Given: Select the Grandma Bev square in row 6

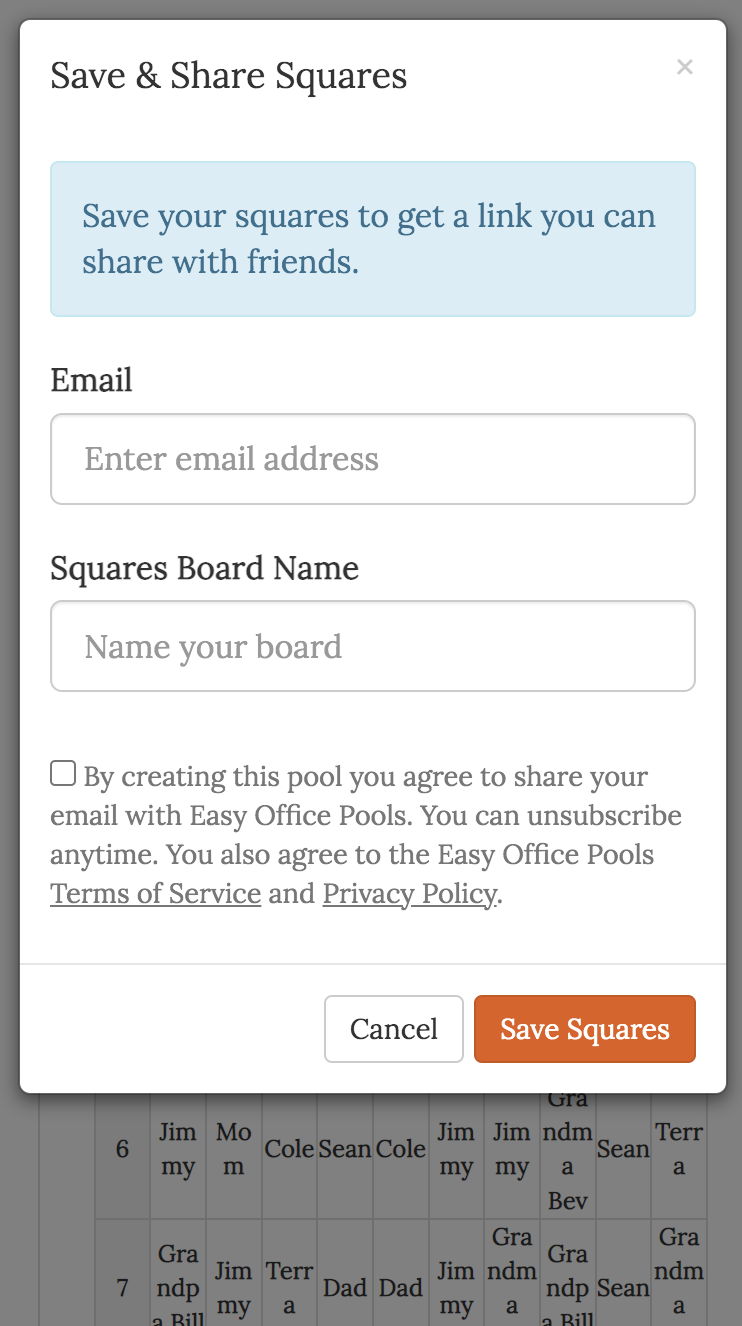Looking at the screenshot, I should pos(567,1149).
